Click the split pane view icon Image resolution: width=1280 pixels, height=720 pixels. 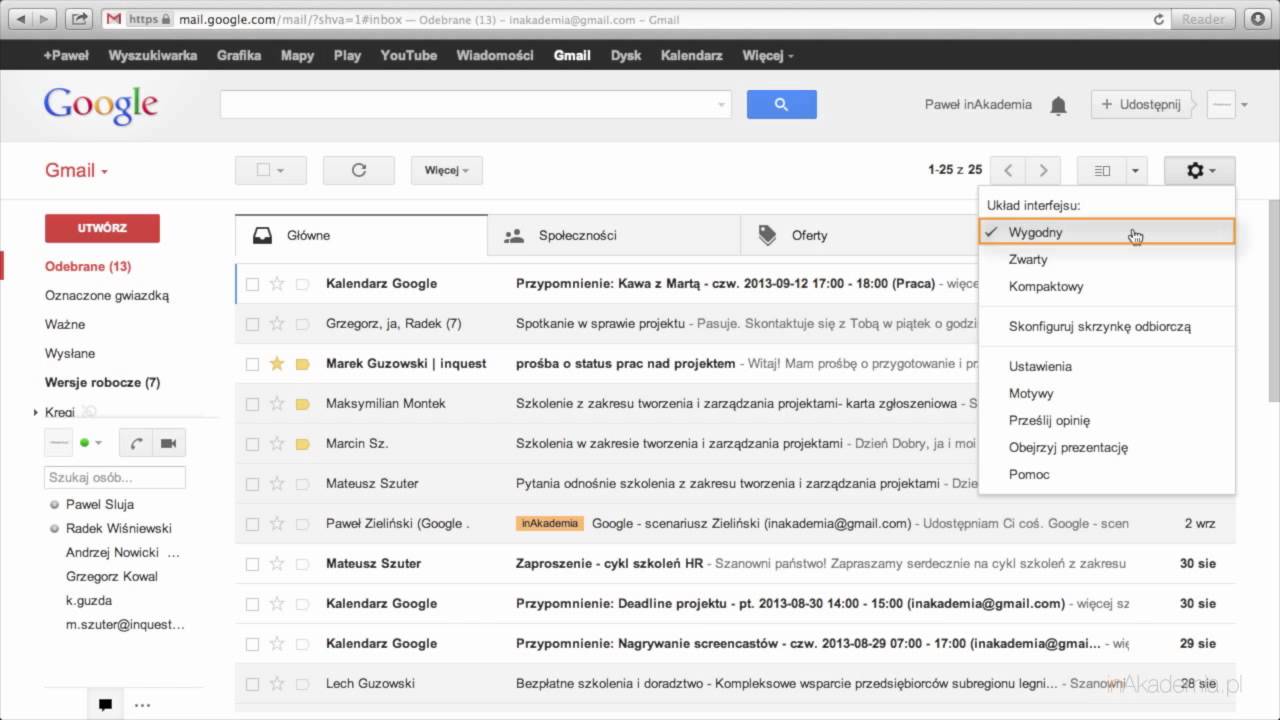click(x=1102, y=171)
